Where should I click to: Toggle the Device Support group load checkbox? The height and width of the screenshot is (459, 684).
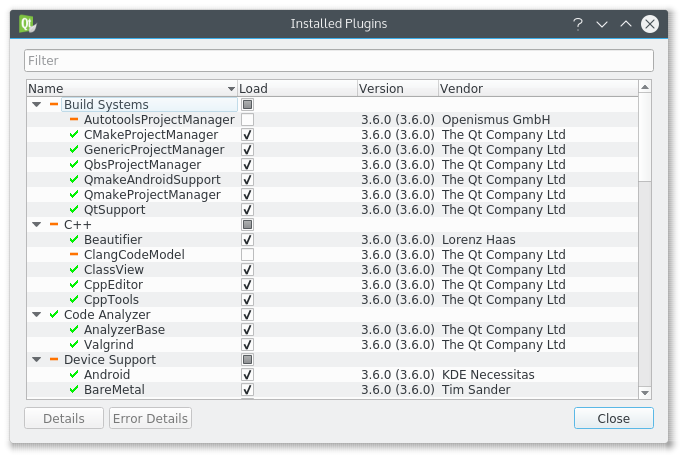pyautogui.click(x=247, y=360)
